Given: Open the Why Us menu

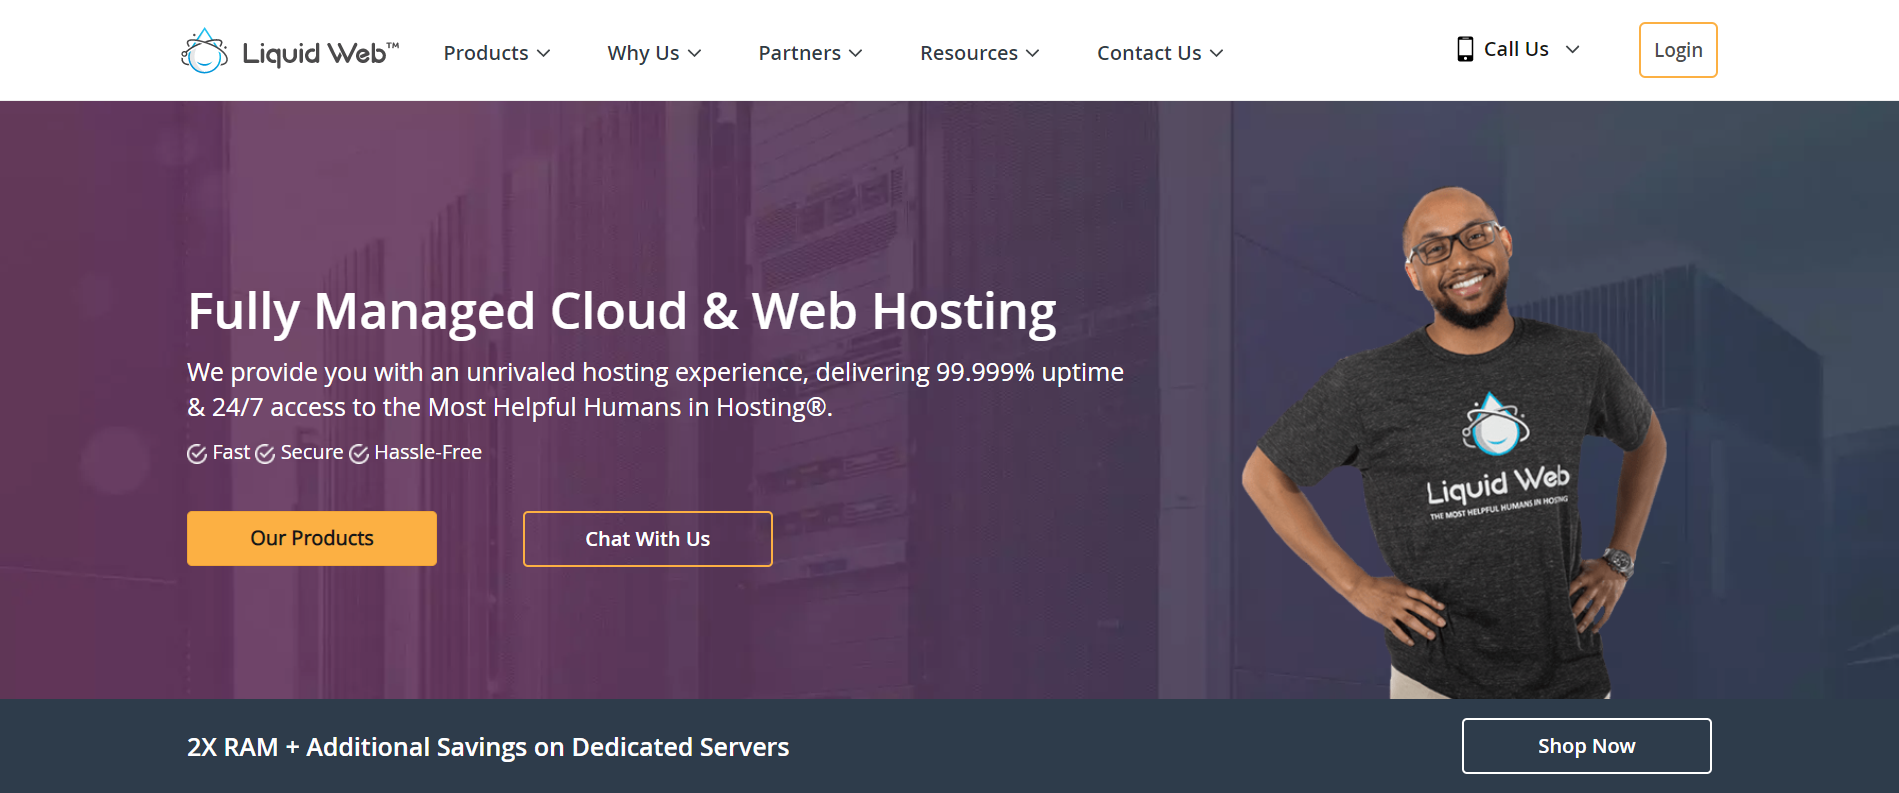Looking at the screenshot, I should pos(654,53).
